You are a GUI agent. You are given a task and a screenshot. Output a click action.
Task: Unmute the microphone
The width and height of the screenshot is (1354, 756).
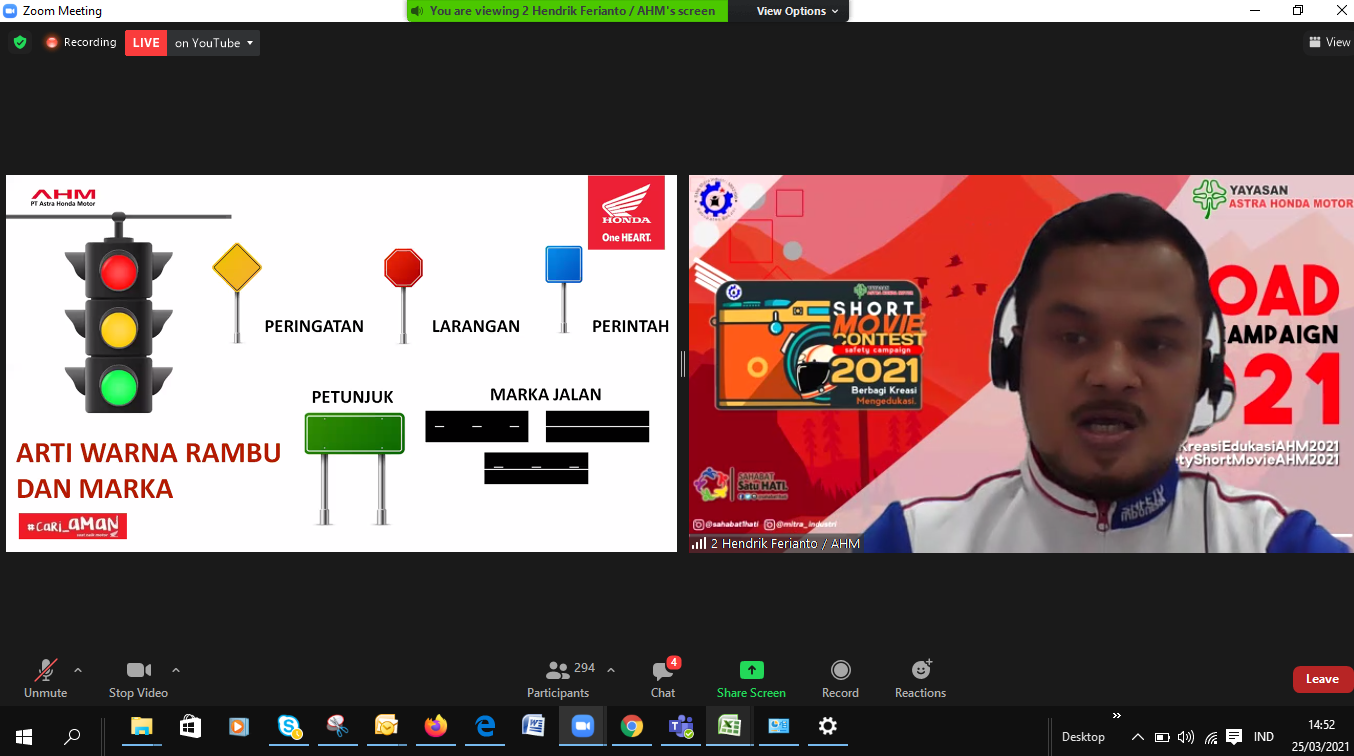46,679
